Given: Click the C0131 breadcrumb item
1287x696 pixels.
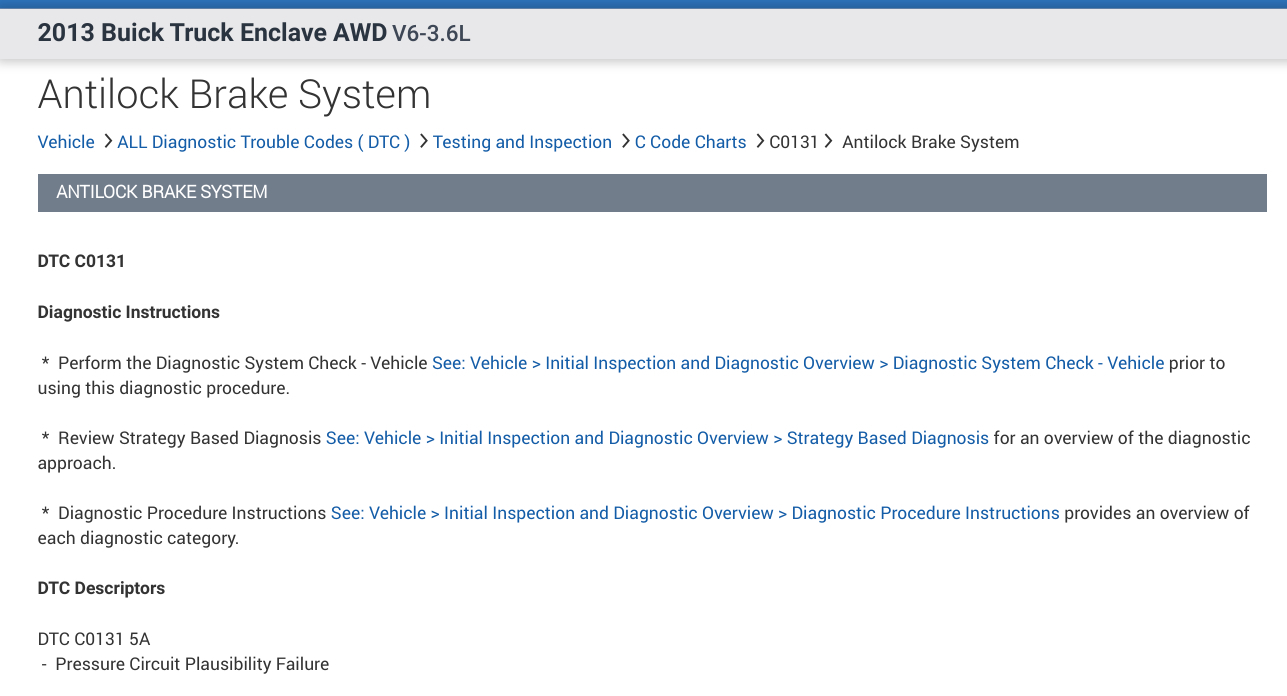Looking at the screenshot, I should (x=794, y=142).
